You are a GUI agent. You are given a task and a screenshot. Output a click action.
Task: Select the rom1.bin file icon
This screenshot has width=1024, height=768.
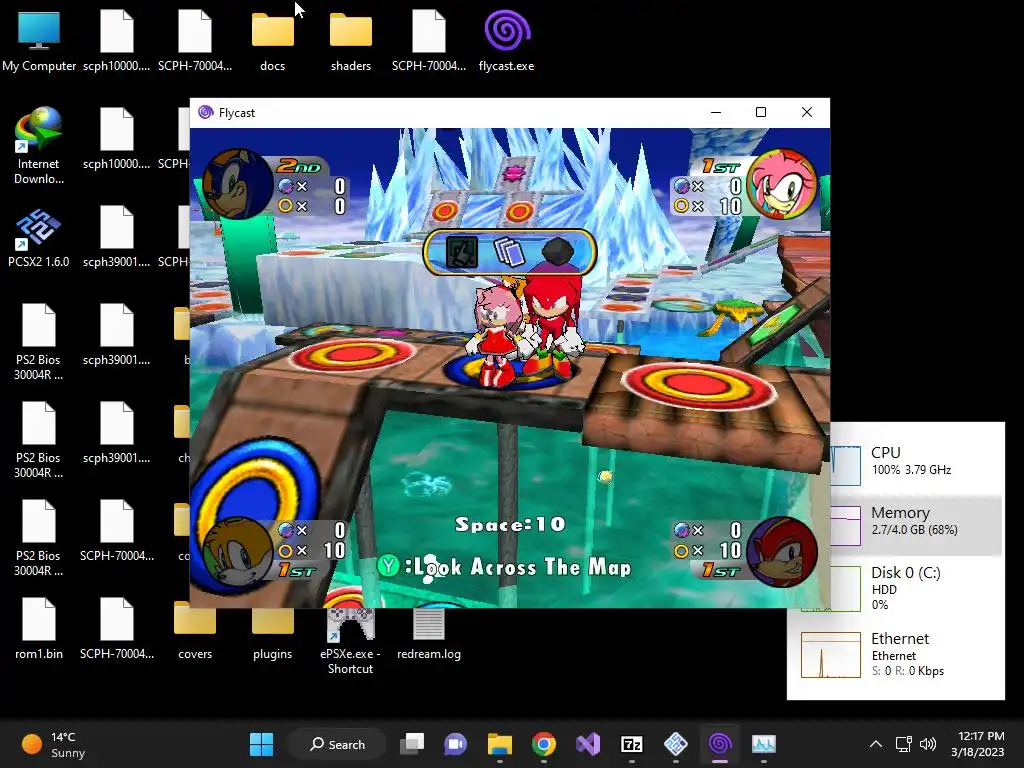click(x=39, y=630)
